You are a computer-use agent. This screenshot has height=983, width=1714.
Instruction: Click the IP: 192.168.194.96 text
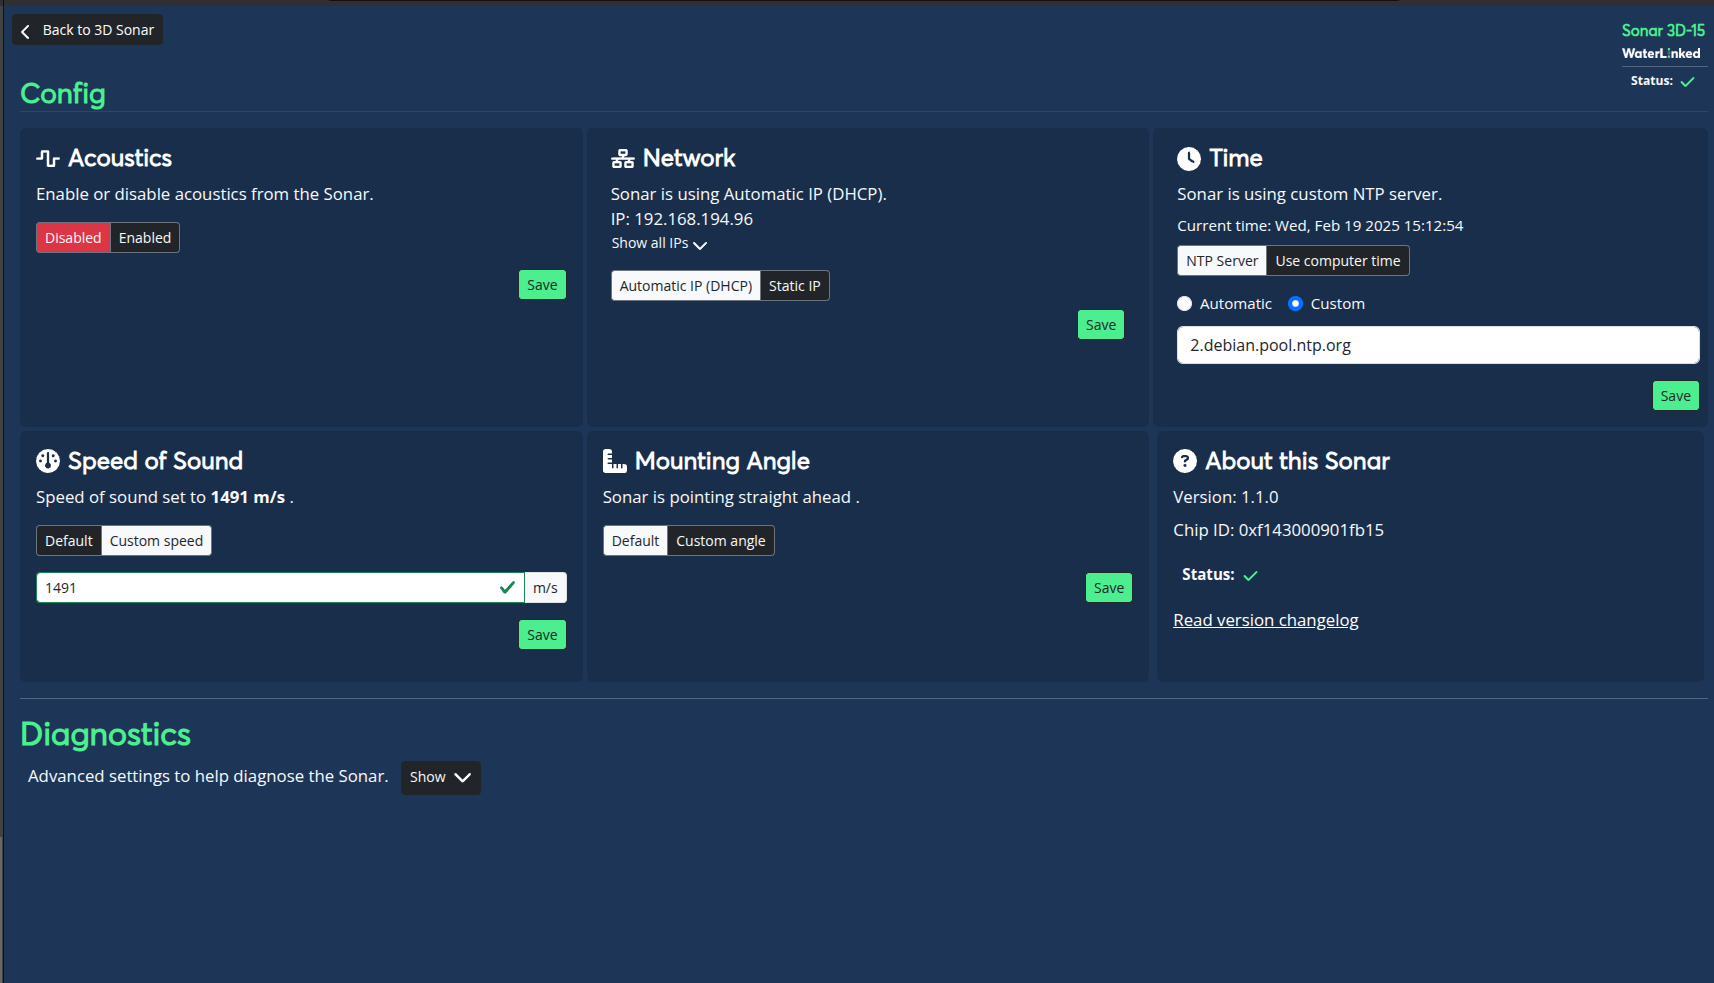(682, 219)
